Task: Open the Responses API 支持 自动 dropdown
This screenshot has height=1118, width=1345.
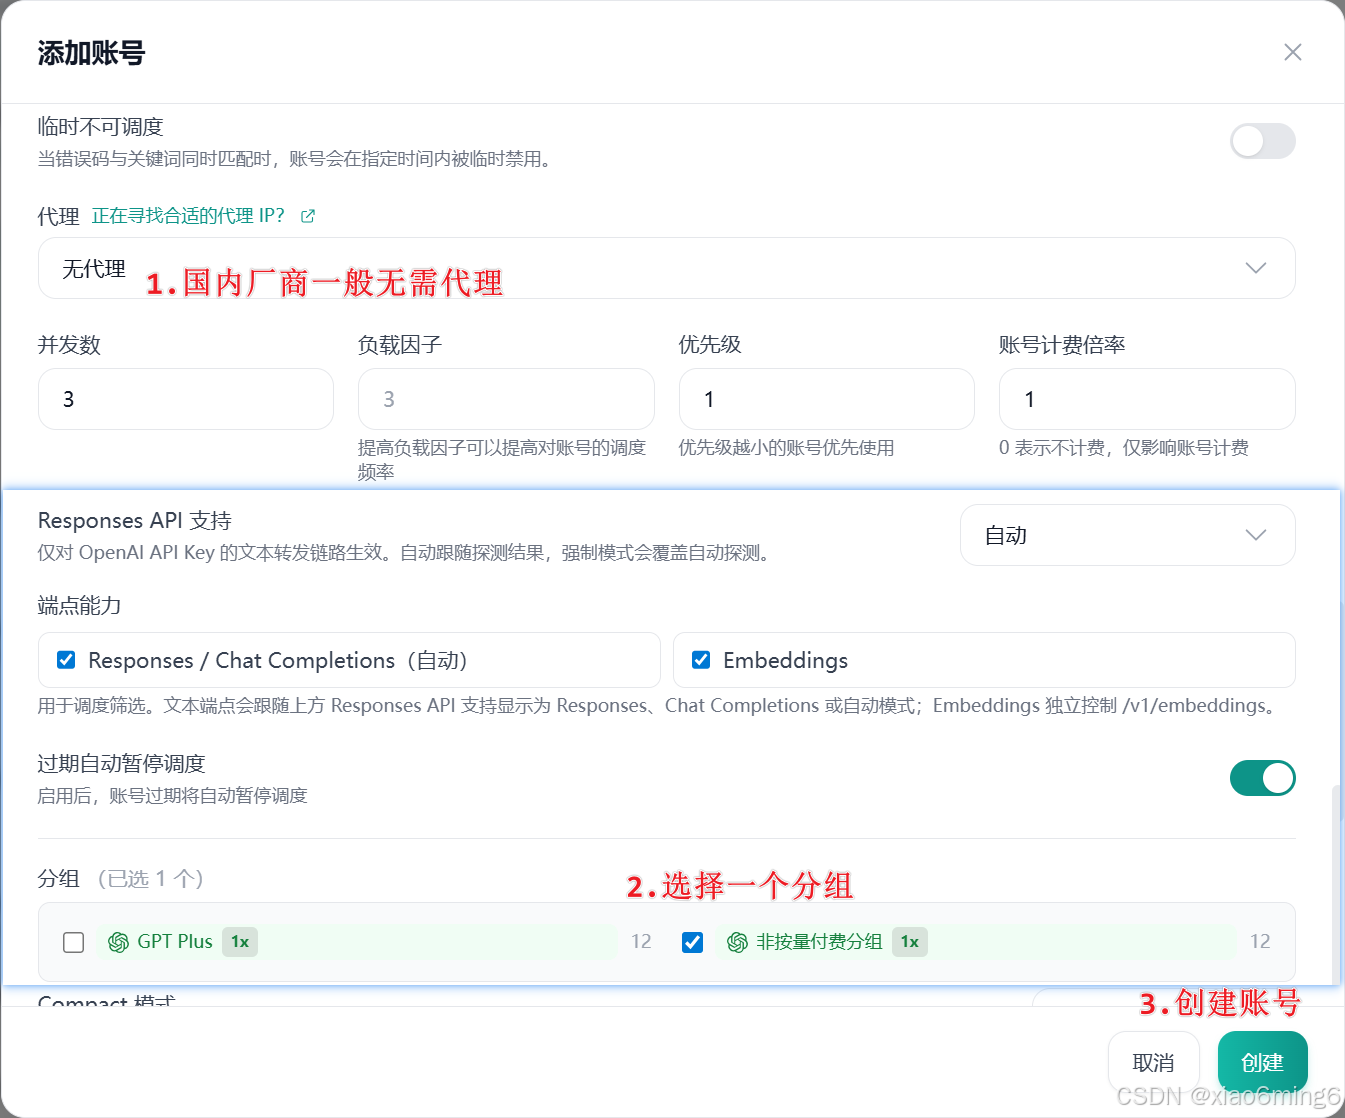Action: click(1127, 535)
